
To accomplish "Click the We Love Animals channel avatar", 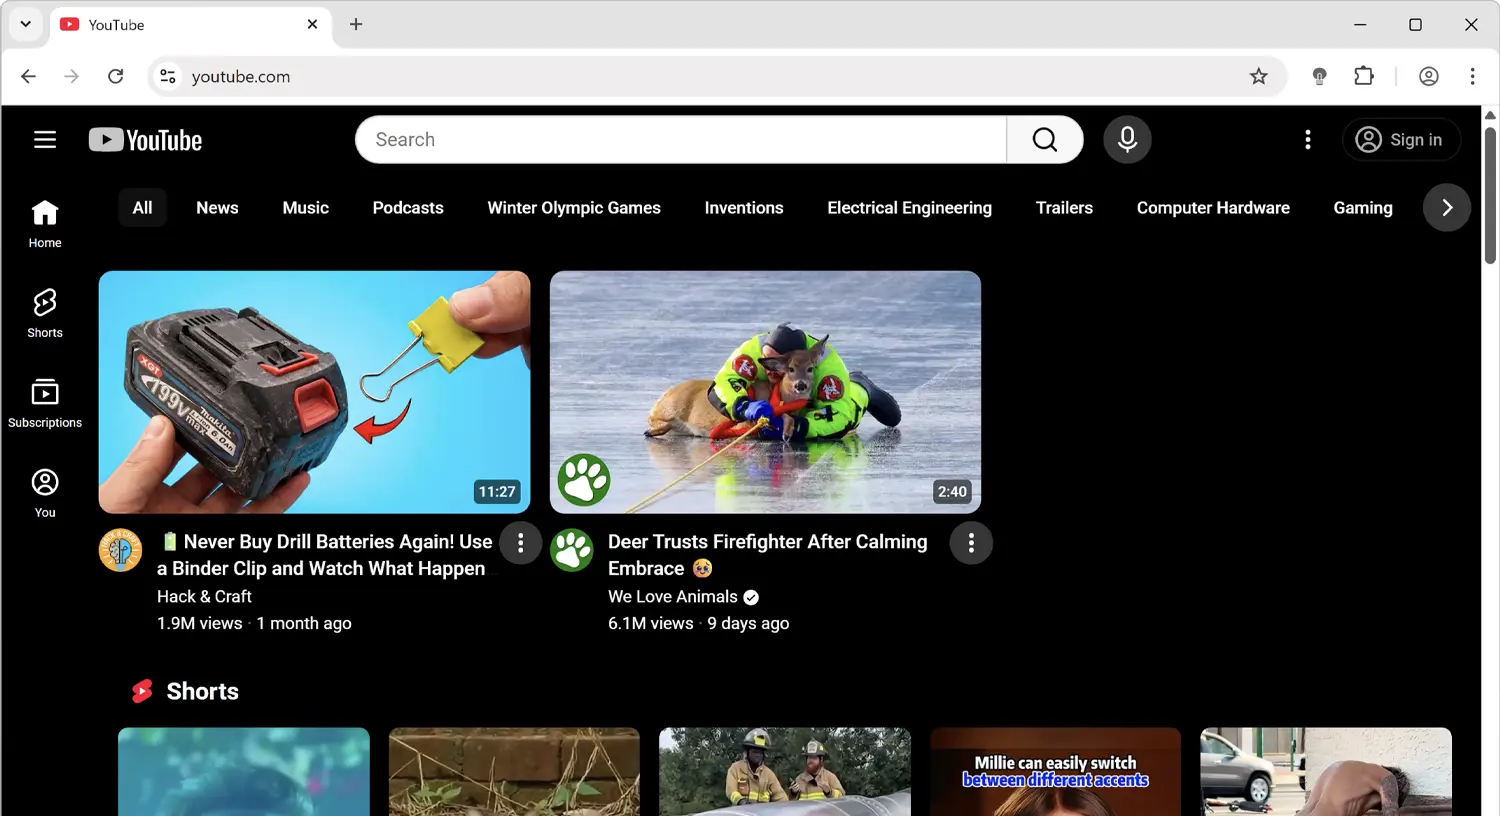I will tap(572, 550).
